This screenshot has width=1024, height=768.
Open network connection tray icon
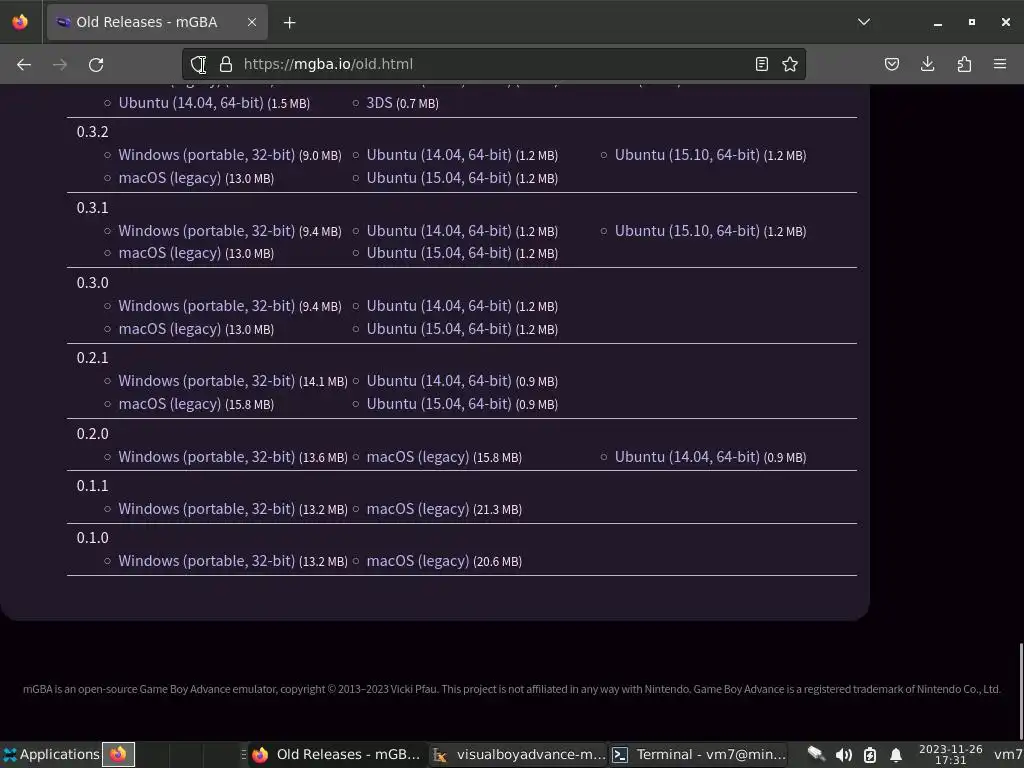pos(816,754)
